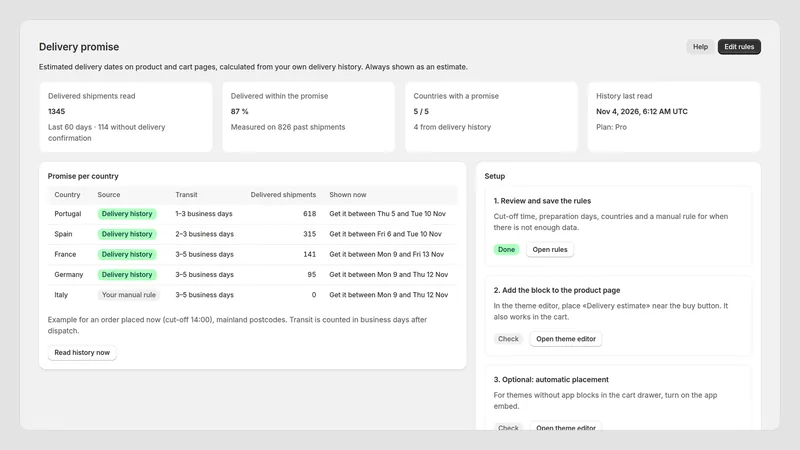Image resolution: width=800 pixels, height=450 pixels.
Task: Click 1–3 business days for Portugal
Action: pos(204,214)
